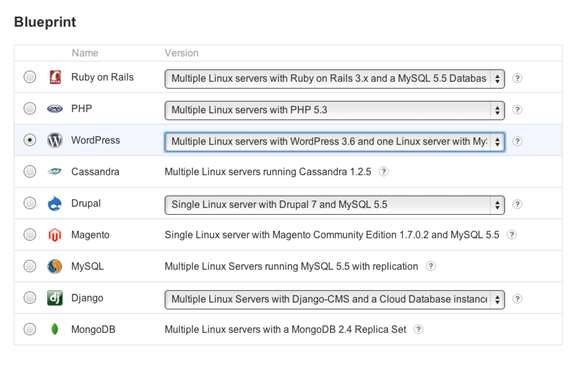Click the MySQL logo icon

pos(55,266)
